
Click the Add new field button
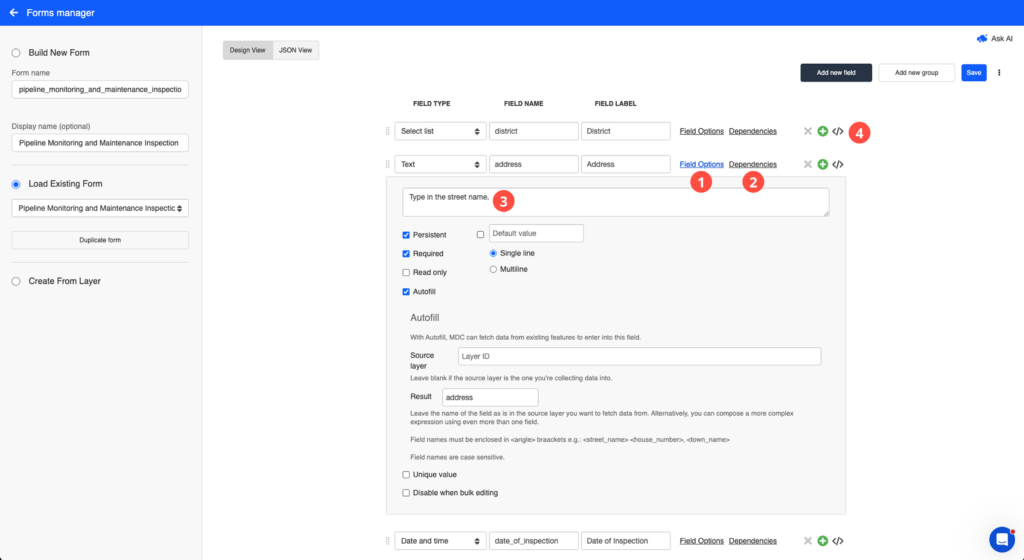[x=836, y=72]
